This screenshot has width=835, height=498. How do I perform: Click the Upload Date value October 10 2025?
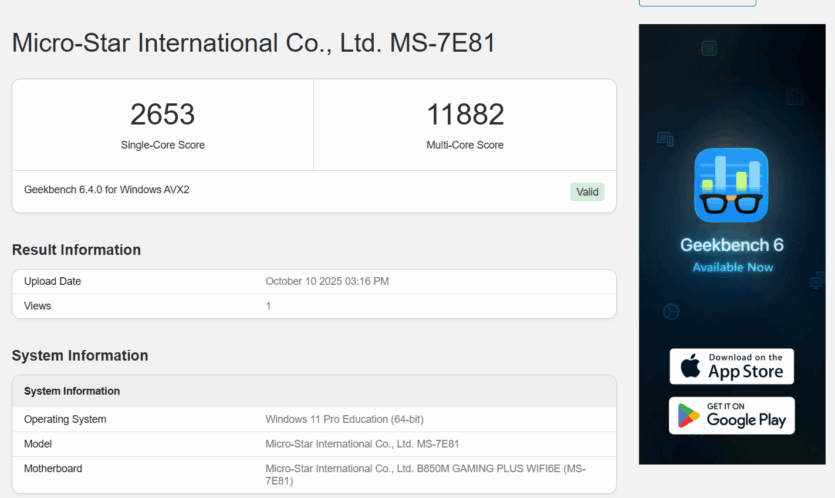[x=327, y=281]
